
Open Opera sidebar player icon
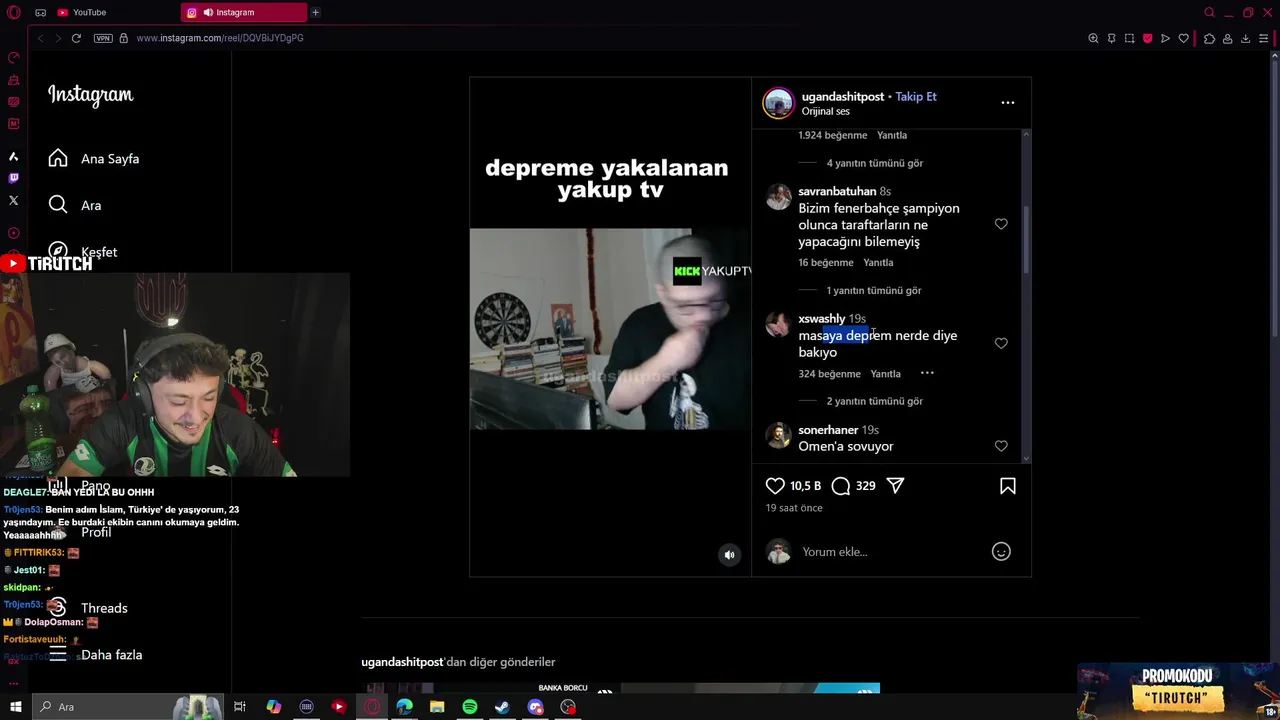click(14, 233)
